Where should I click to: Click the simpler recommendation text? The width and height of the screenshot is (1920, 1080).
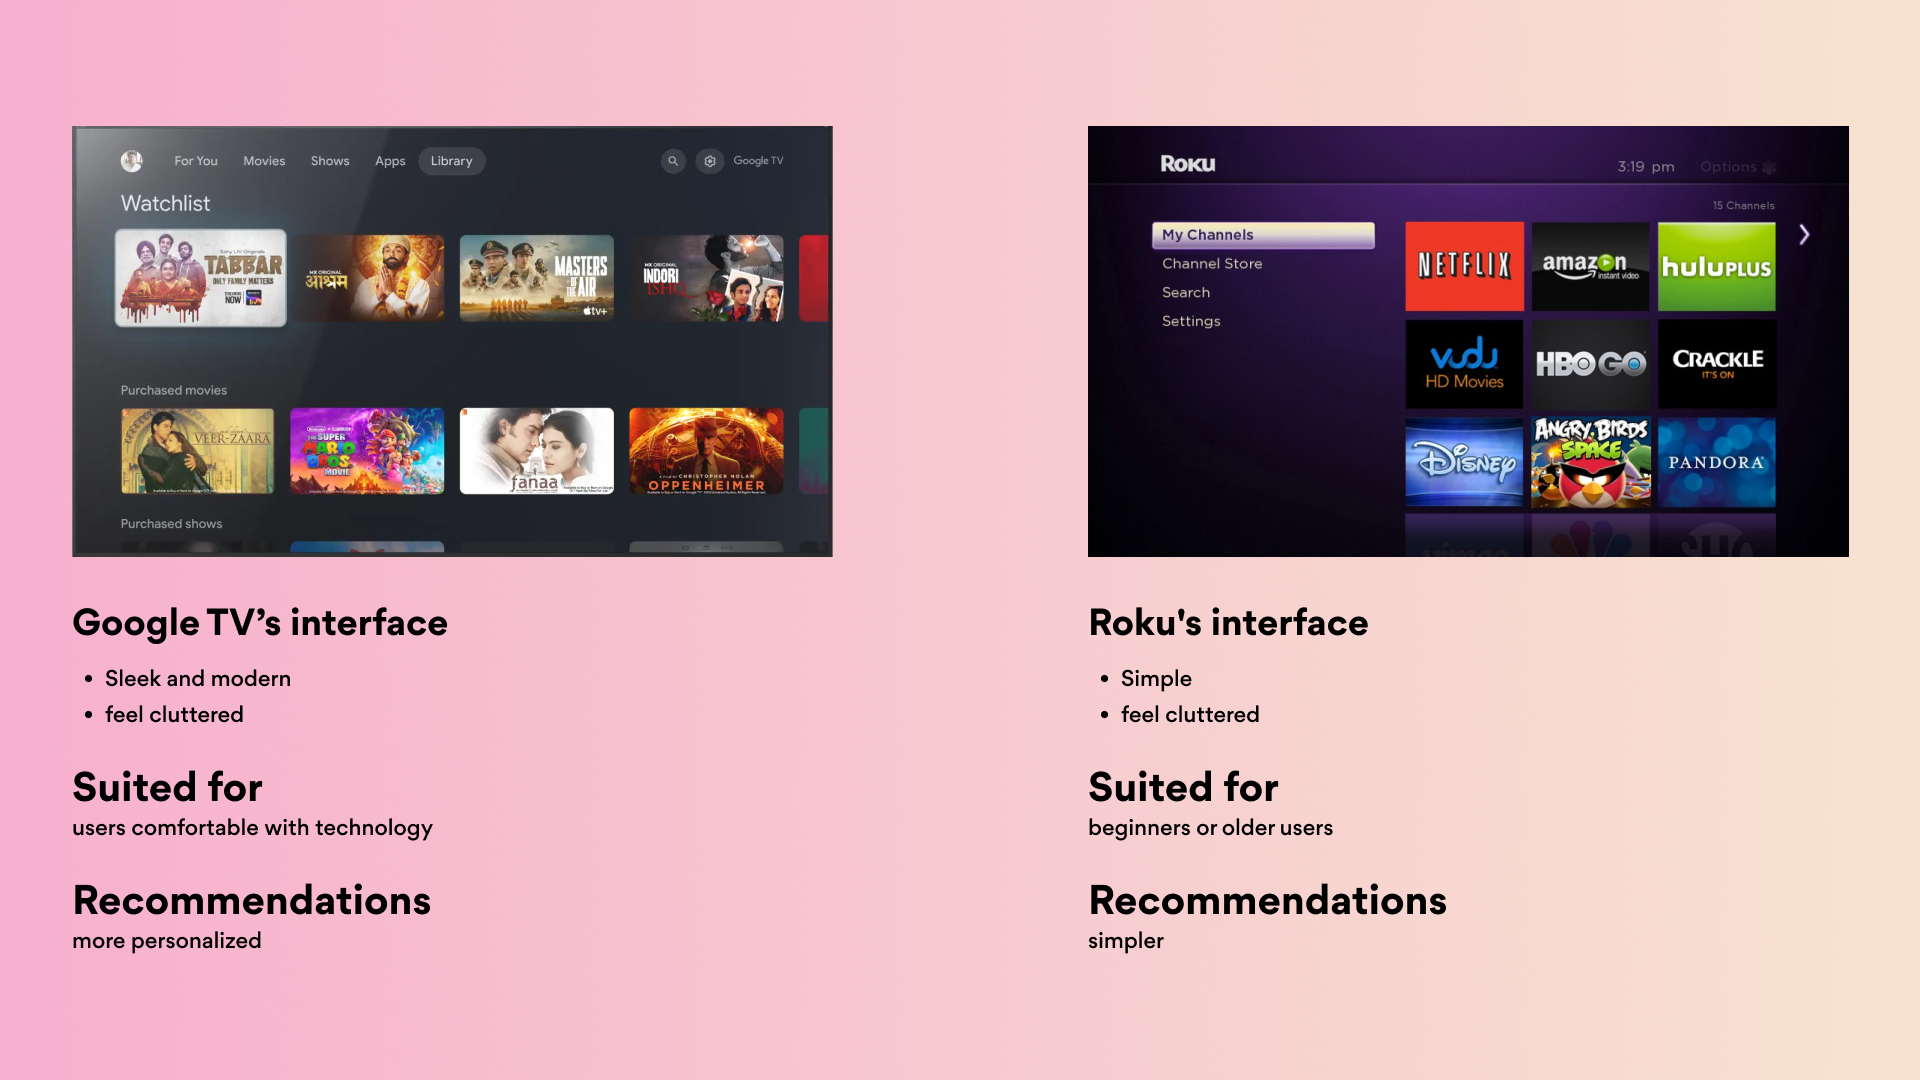pyautogui.click(x=1126, y=941)
